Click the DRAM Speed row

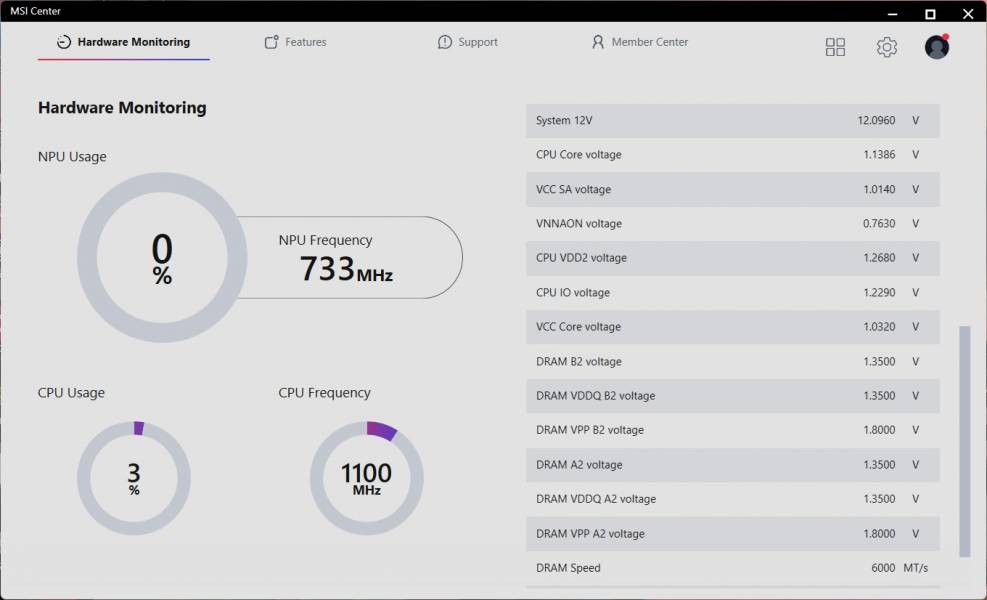[x=733, y=568]
